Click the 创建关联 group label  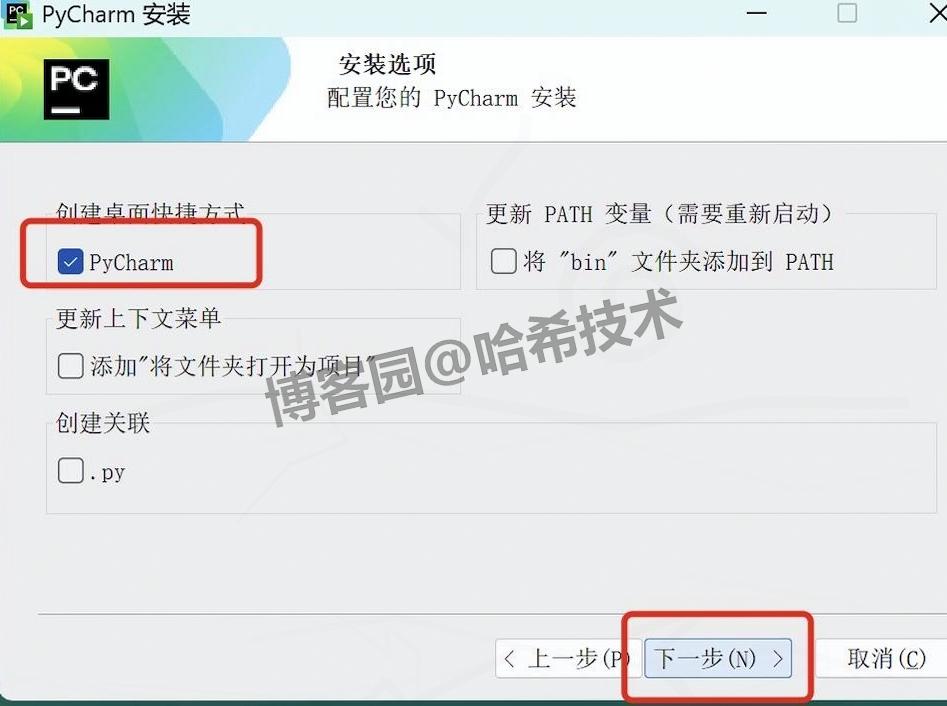click(103, 423)
